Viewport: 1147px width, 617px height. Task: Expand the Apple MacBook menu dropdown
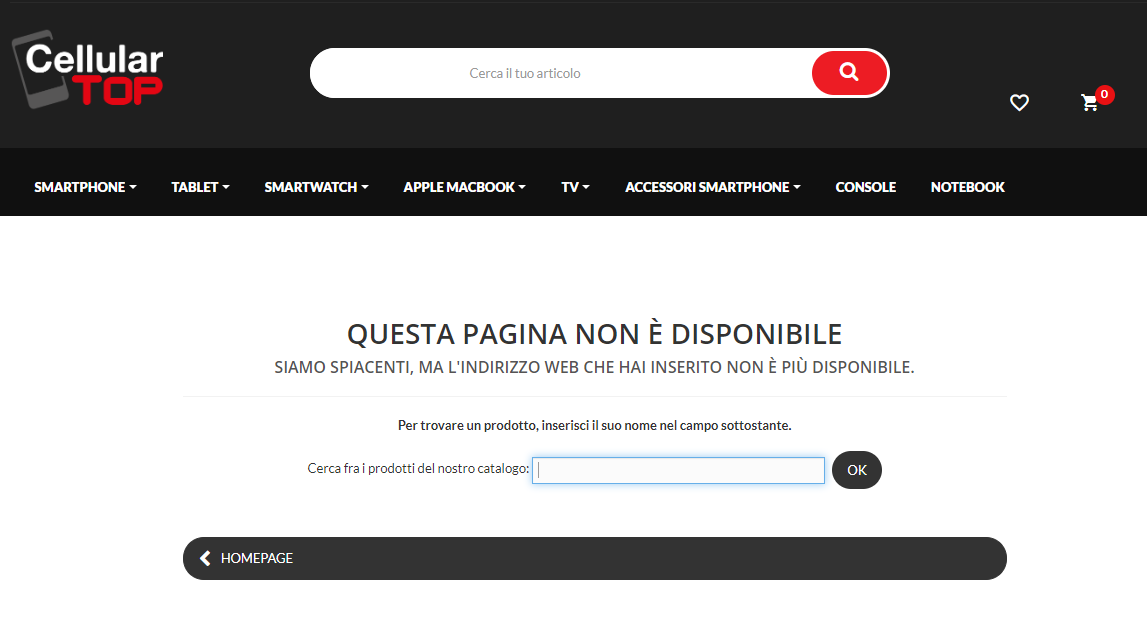(465, 187)
